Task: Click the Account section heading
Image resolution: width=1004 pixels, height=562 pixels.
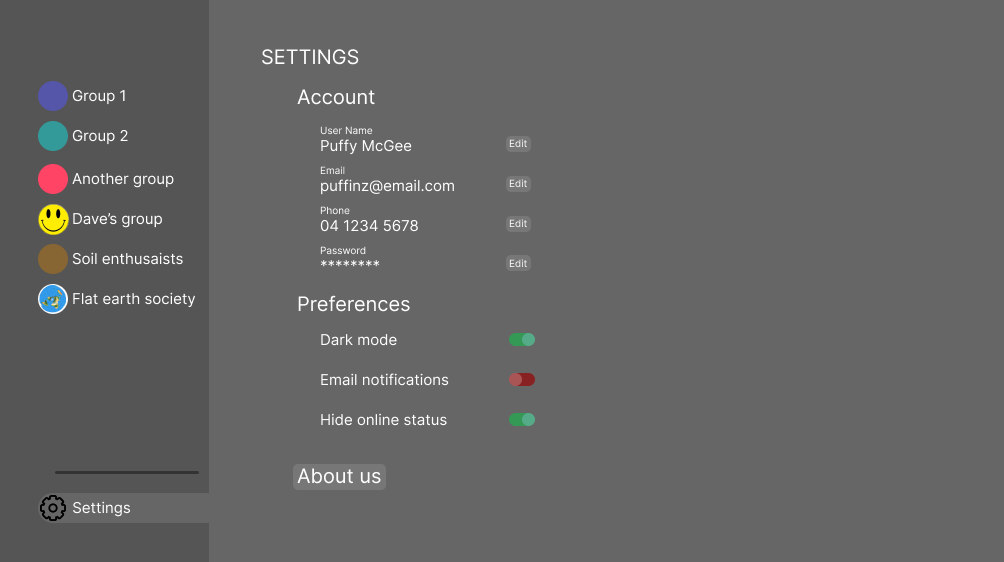Action: 336,97
